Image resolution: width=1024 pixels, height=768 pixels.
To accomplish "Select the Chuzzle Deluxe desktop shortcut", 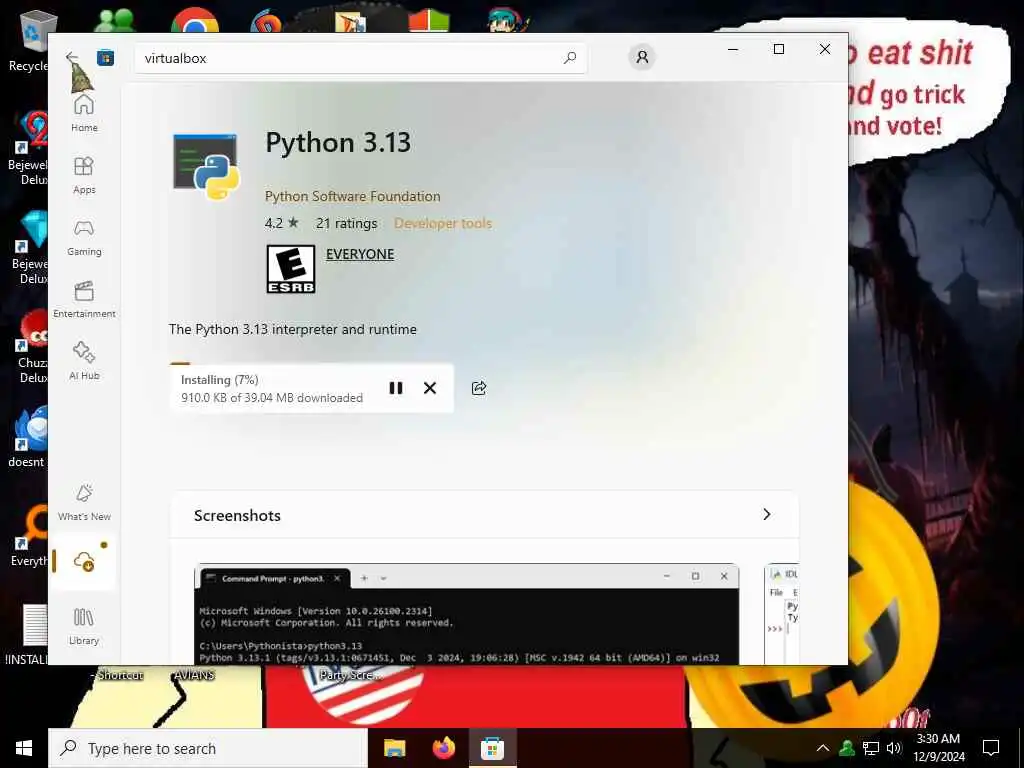I will click(x=30, y=346).
